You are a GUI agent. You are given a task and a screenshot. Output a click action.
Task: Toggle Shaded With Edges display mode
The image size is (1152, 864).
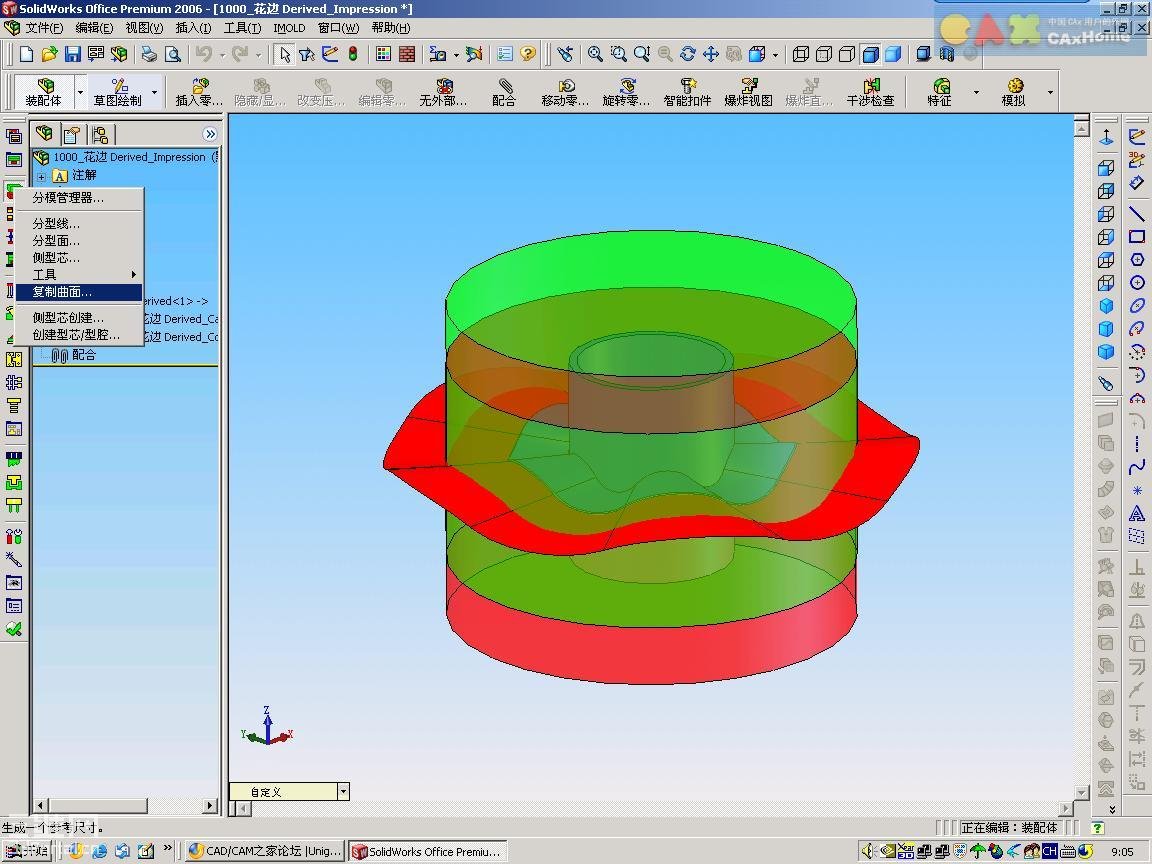click(870, 54)
